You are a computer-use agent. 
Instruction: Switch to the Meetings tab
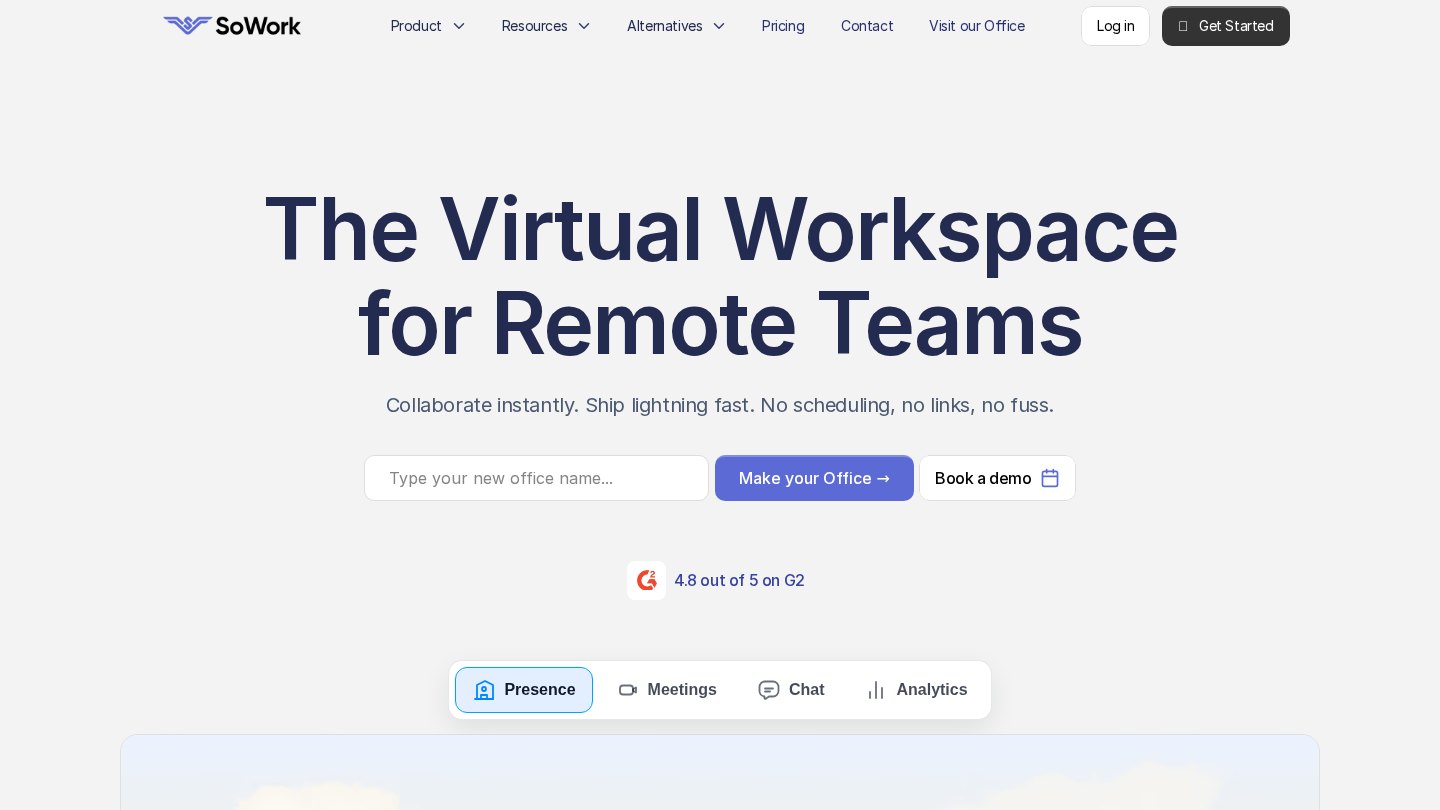click(x=667, y=690)
